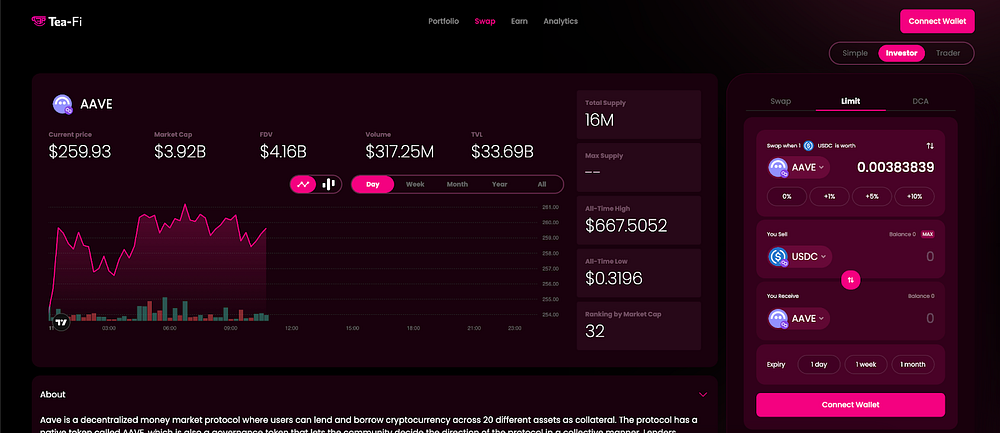This screenshot has height=433, width=1000.
Task: Click the About section heading
Action: coord(53,395)
